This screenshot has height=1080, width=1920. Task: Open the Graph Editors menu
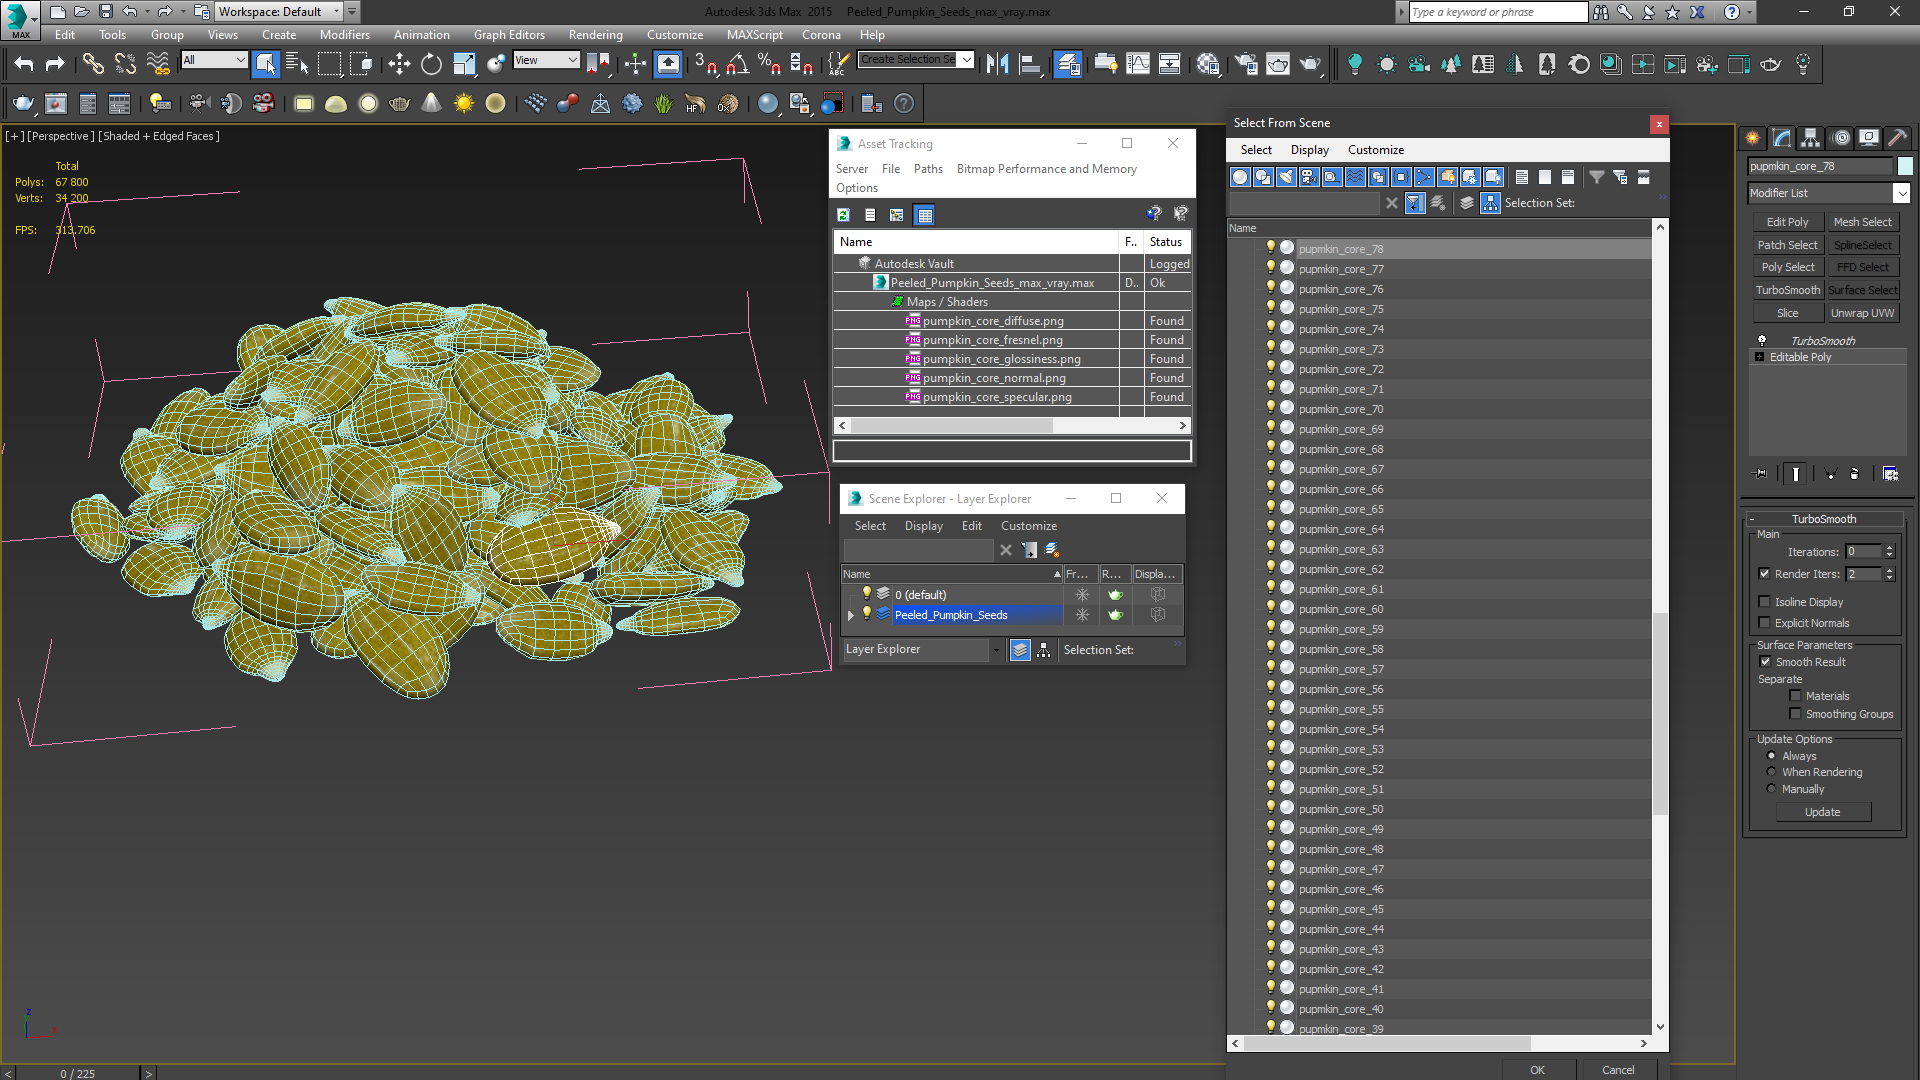coord(509,35)
